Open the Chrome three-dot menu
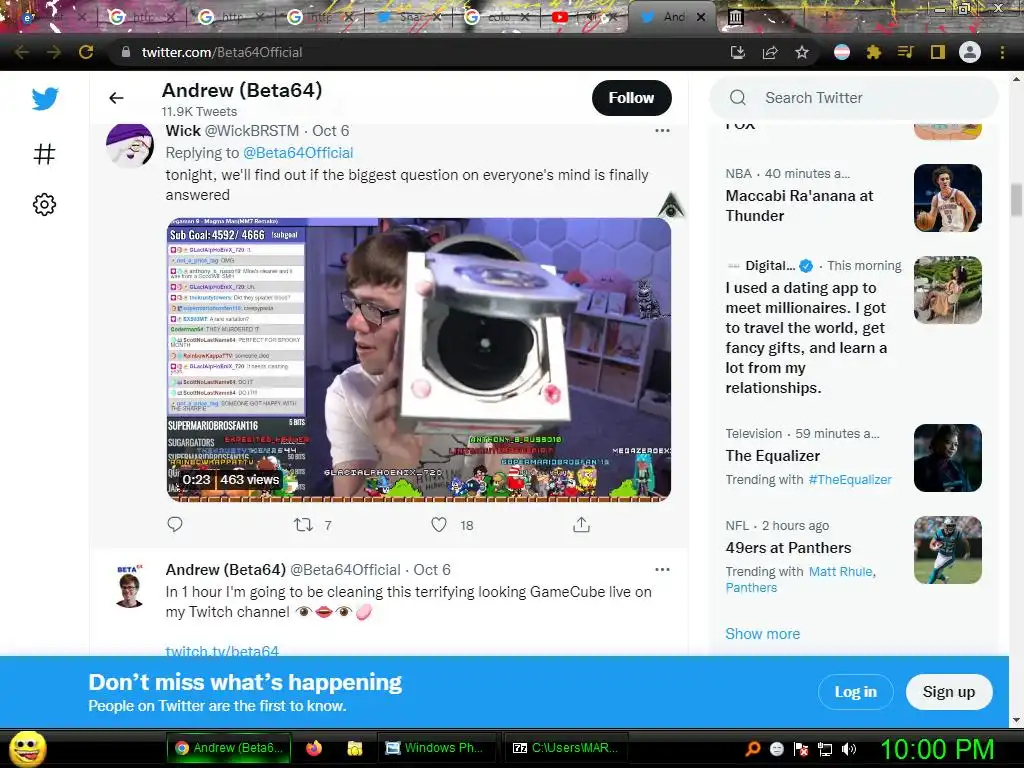Viewport: 1024px width, 768px height. point(1002,52)
